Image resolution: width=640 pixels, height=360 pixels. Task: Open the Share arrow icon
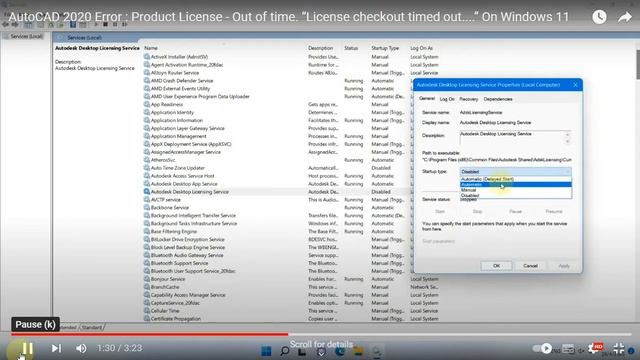(x=624, y=17)
